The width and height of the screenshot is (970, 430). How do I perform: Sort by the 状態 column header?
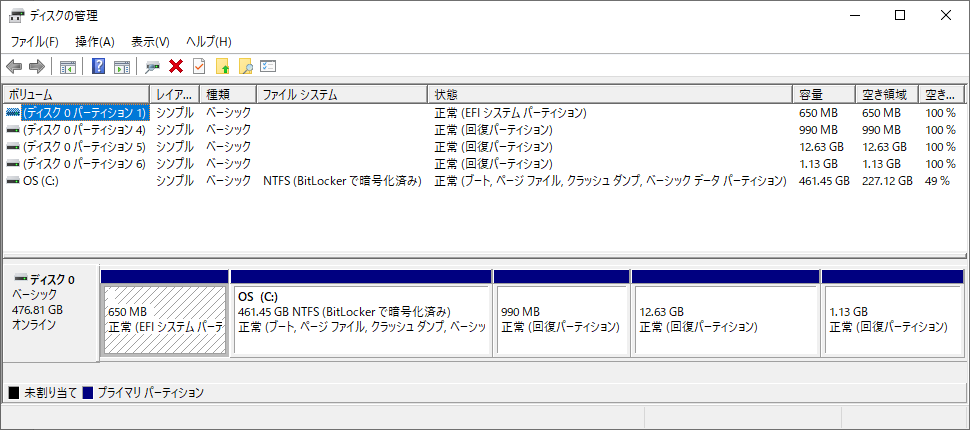pyautogui.click(x=610, y=95)
